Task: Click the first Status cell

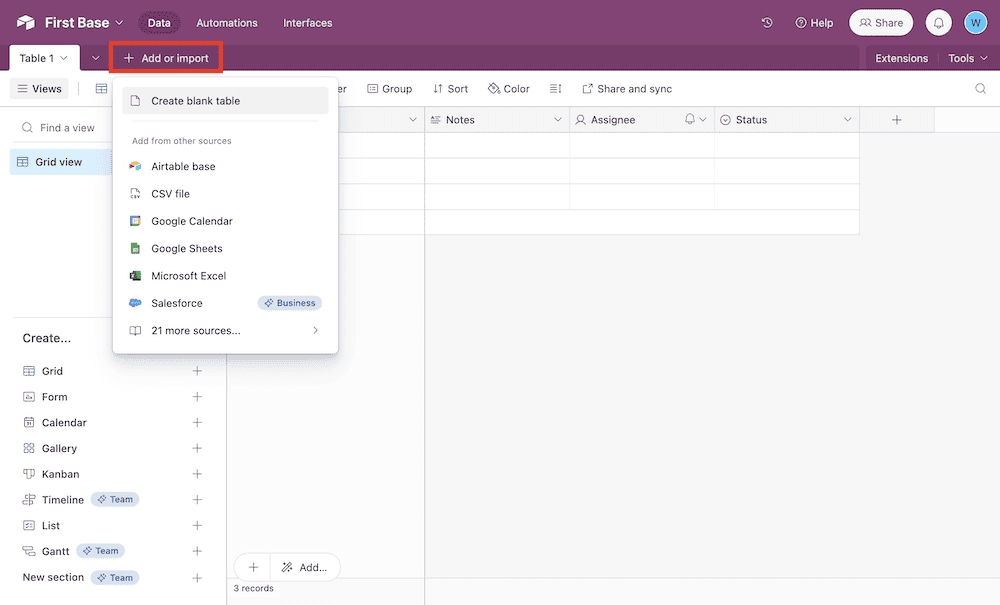Action: 786,145
